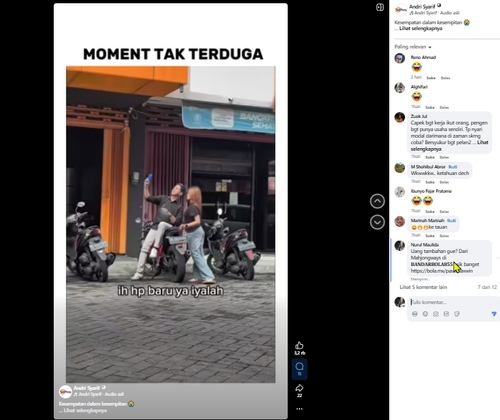Click Balas under Alghifari's comment
This screenshot has height=420, width=500.
444,107
